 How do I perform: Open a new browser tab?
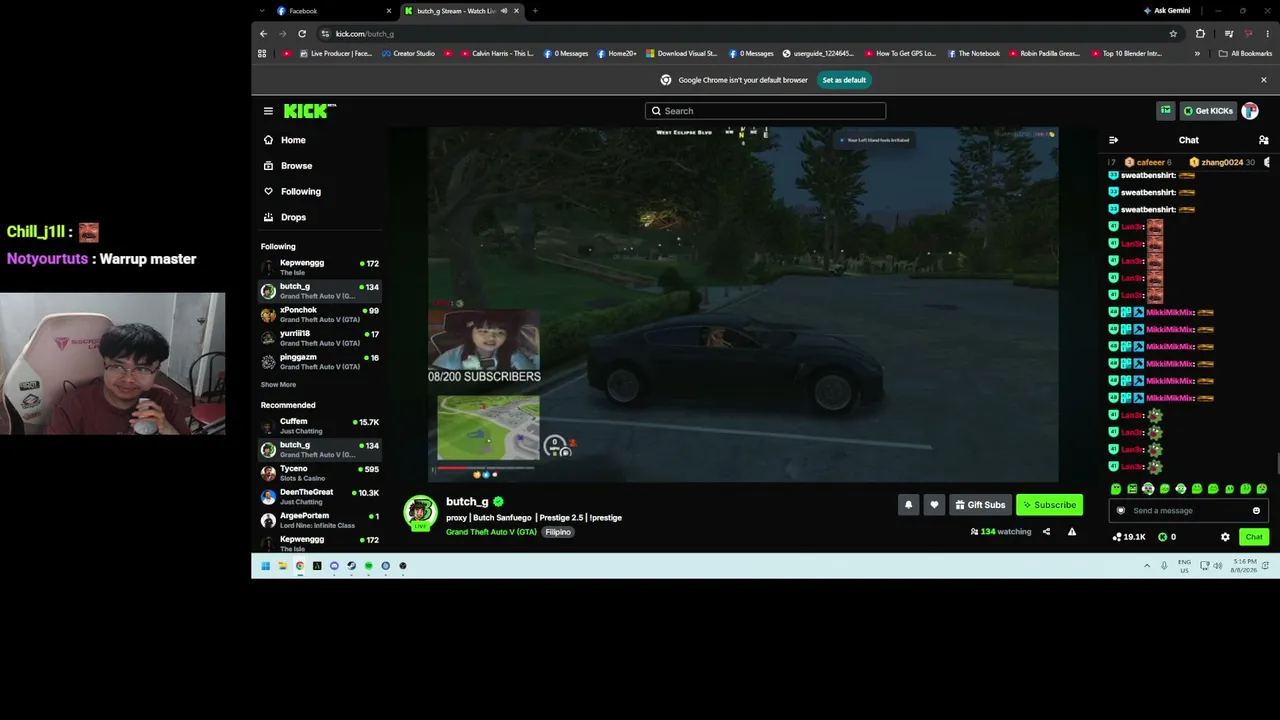click(x=535, y=11)
